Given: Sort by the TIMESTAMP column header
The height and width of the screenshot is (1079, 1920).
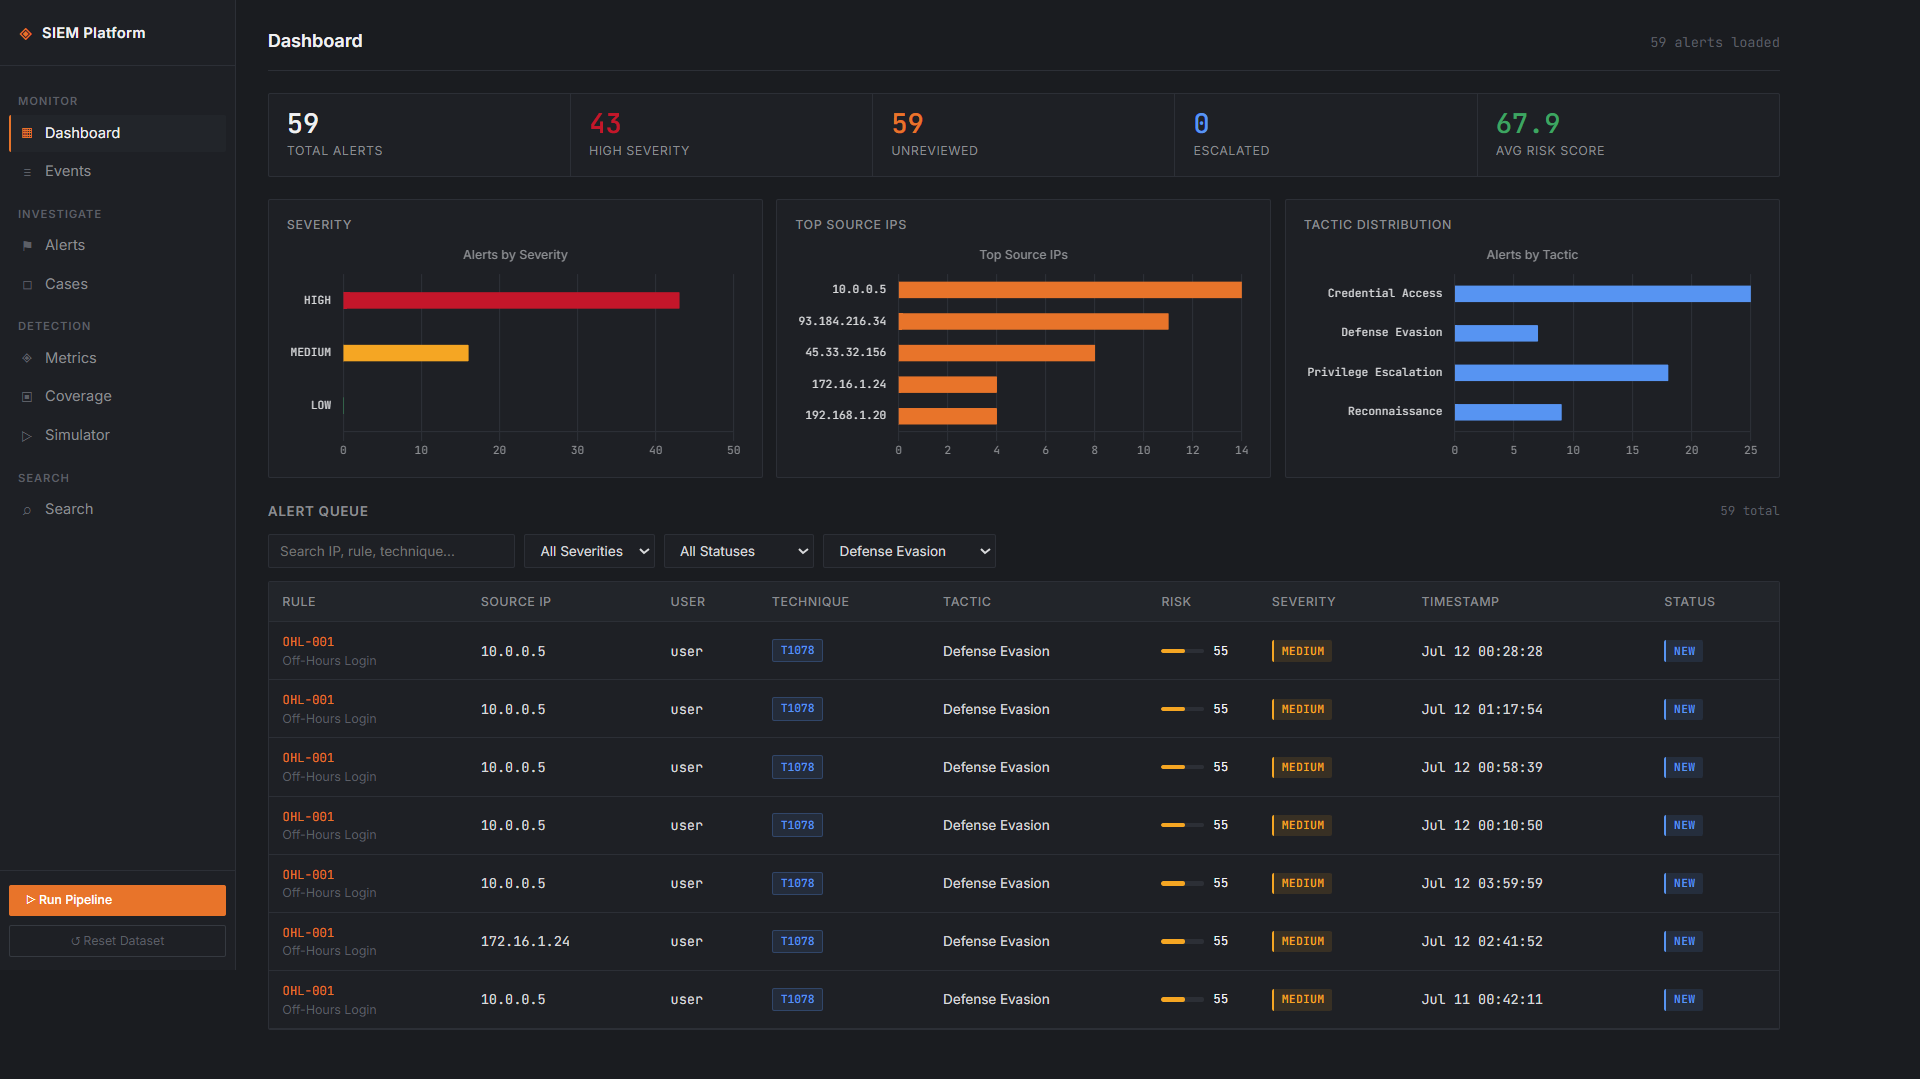Looking at the screenshot, I should click(x=1459, y=602).
